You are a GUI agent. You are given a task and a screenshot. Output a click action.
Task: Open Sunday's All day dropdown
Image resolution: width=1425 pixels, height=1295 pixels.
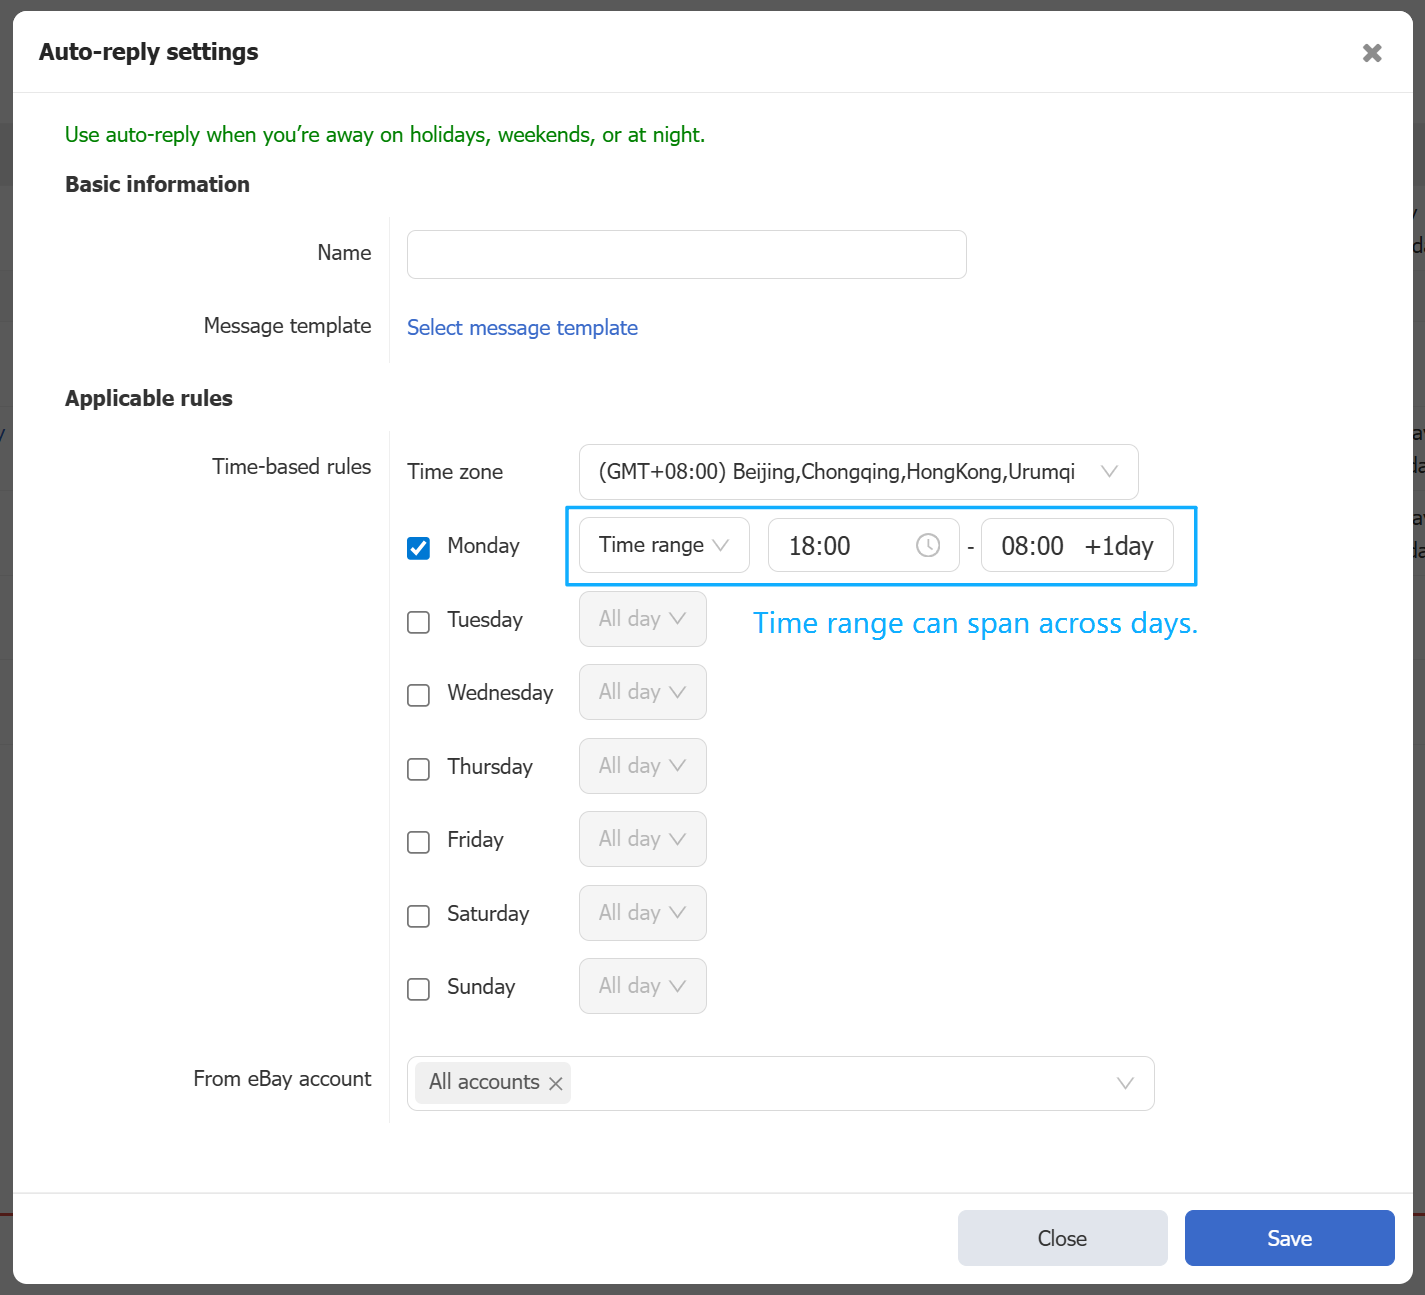coord(642,986)
